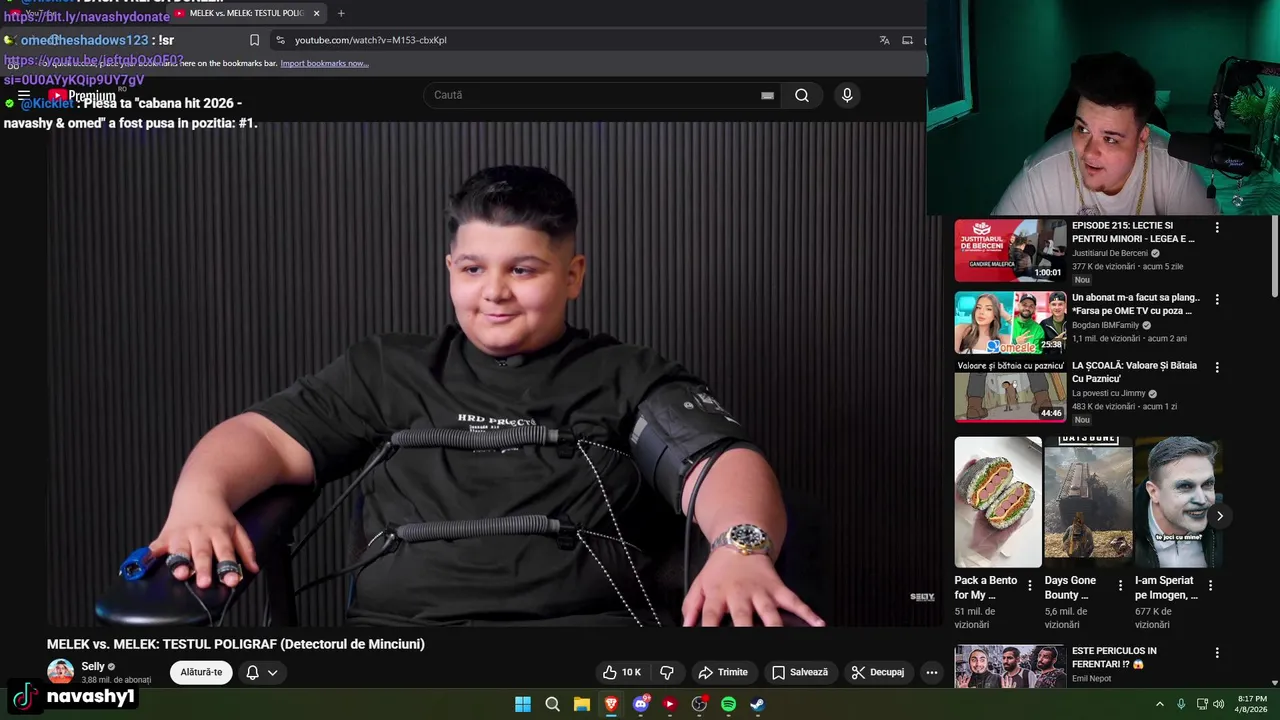This screenshot has width=1280, height=720.
Task: Start voice search with the microphone
Action: pyautogui.click(x=847, y=95)
